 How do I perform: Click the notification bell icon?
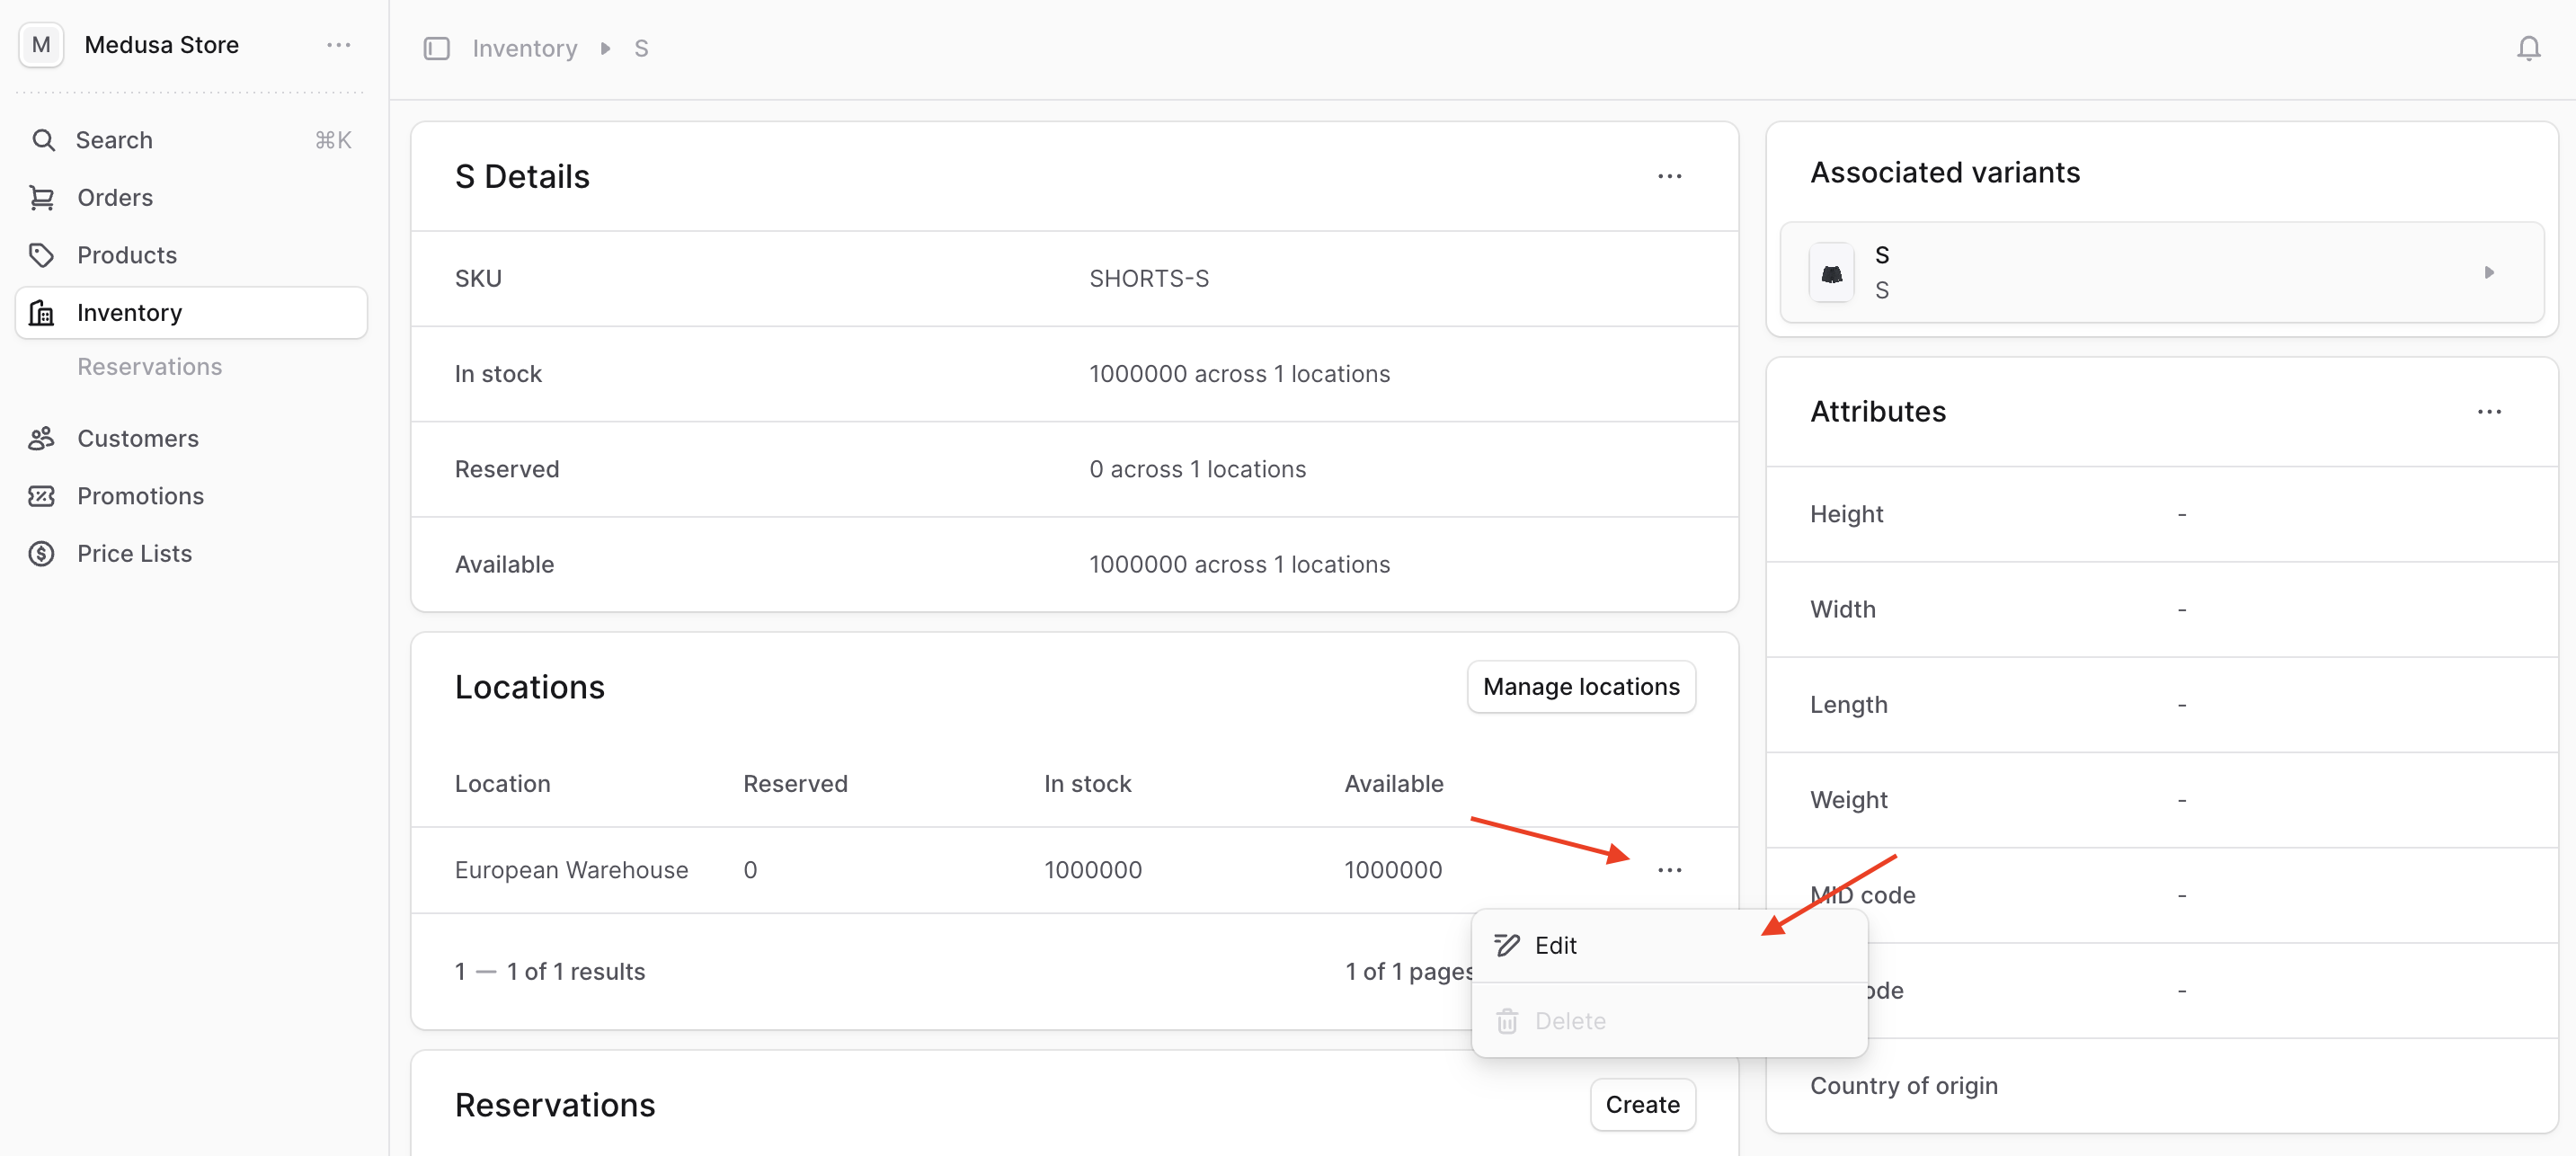(x=2528, y=47)
